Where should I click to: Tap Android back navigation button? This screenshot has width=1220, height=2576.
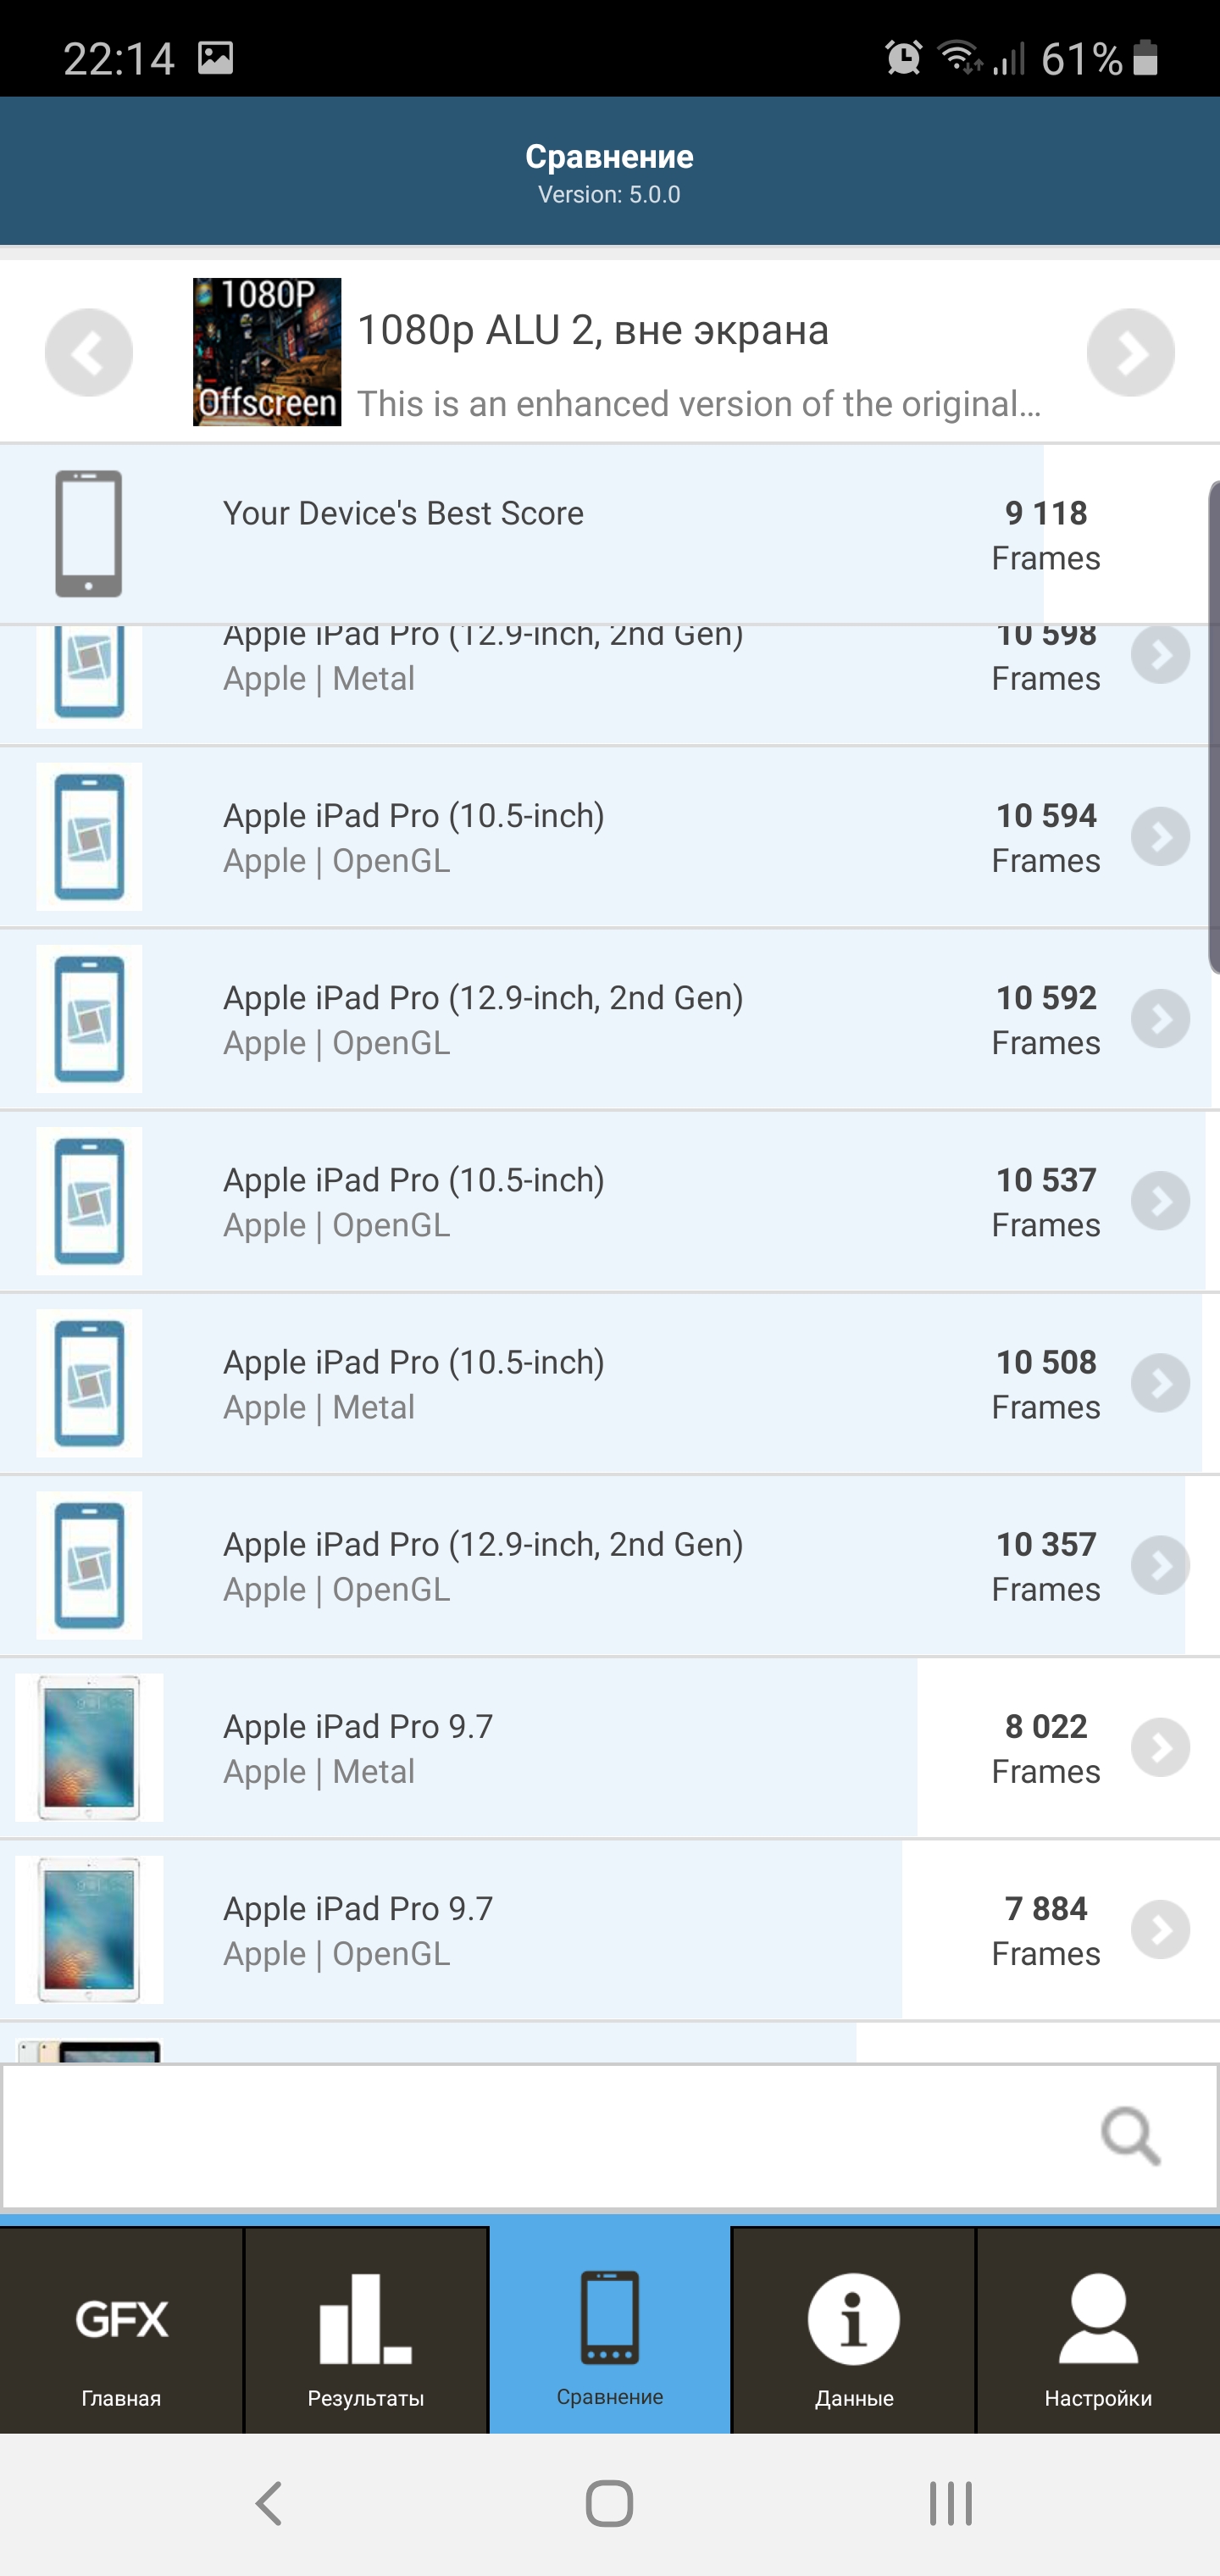pyautogui.click(x=268, y=2504)
